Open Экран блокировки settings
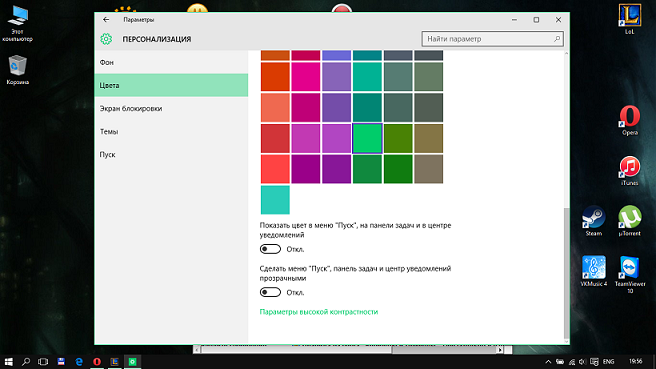This screenshot has width=656, height=369. pyautogui.click(x=171, y=108)
